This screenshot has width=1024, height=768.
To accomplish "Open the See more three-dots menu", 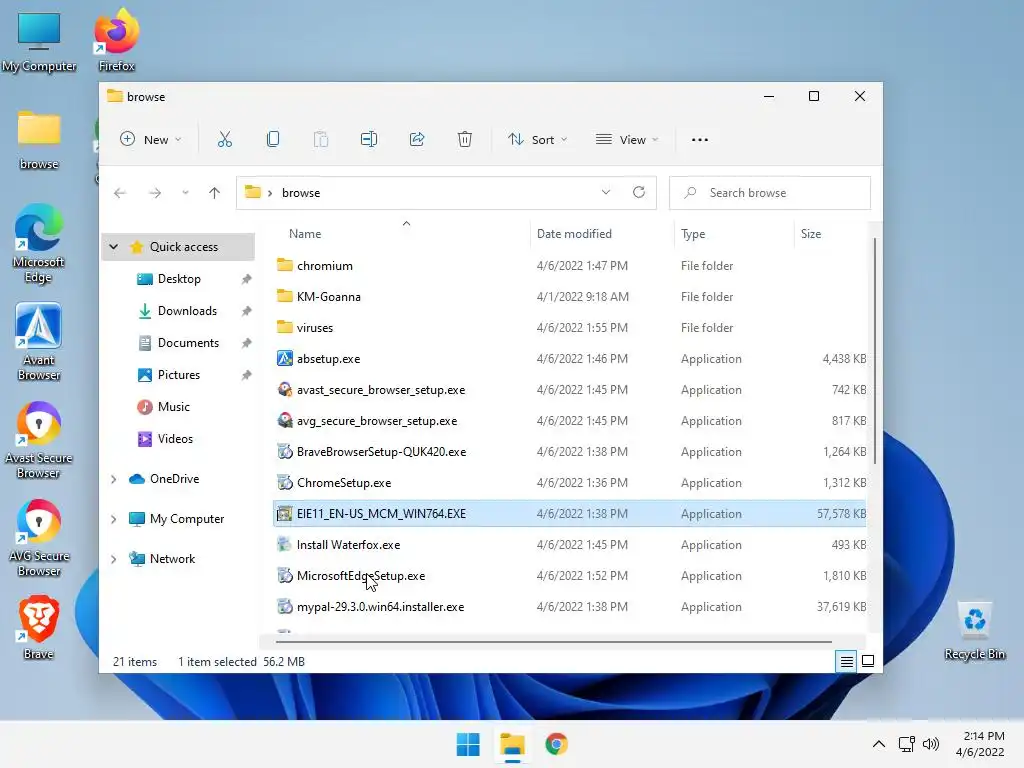I will click(x=699, y=140).
